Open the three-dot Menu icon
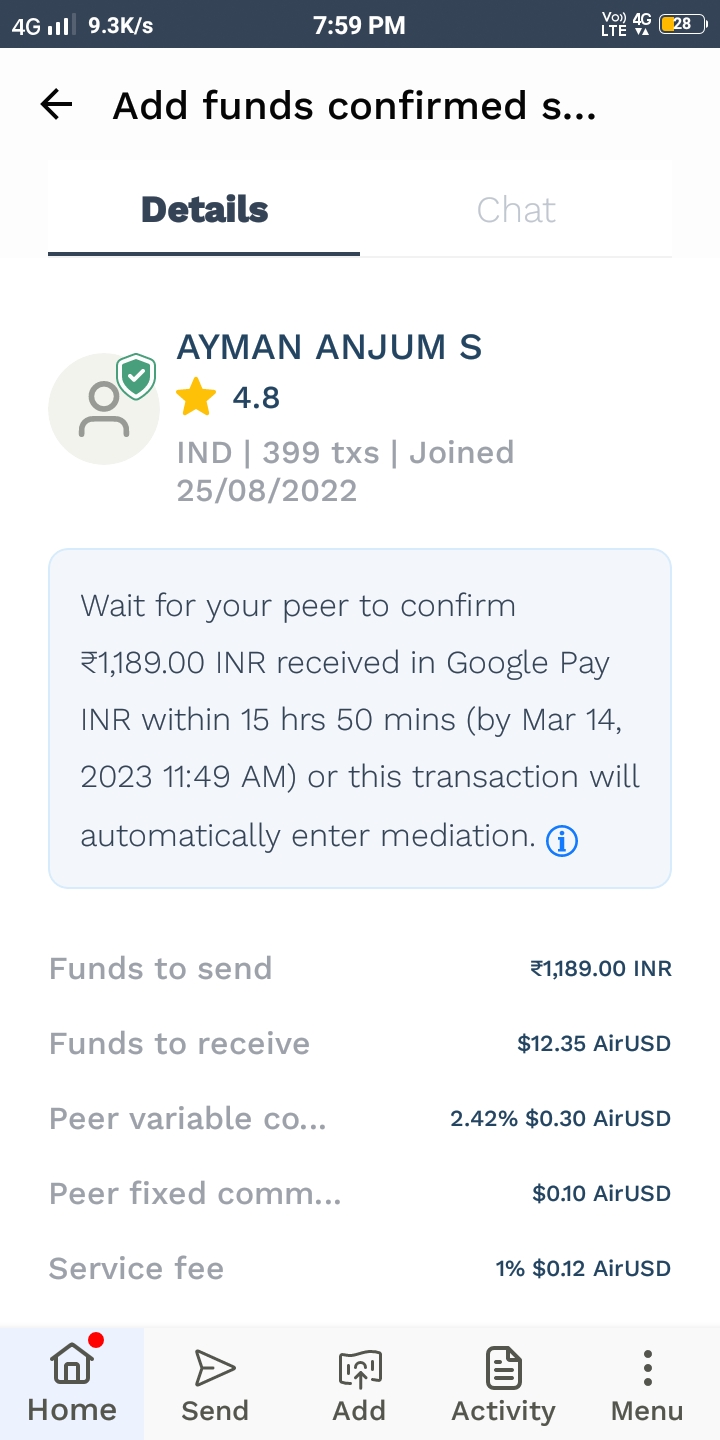This screenshot has width=720, height=1440. (647, 1369)
